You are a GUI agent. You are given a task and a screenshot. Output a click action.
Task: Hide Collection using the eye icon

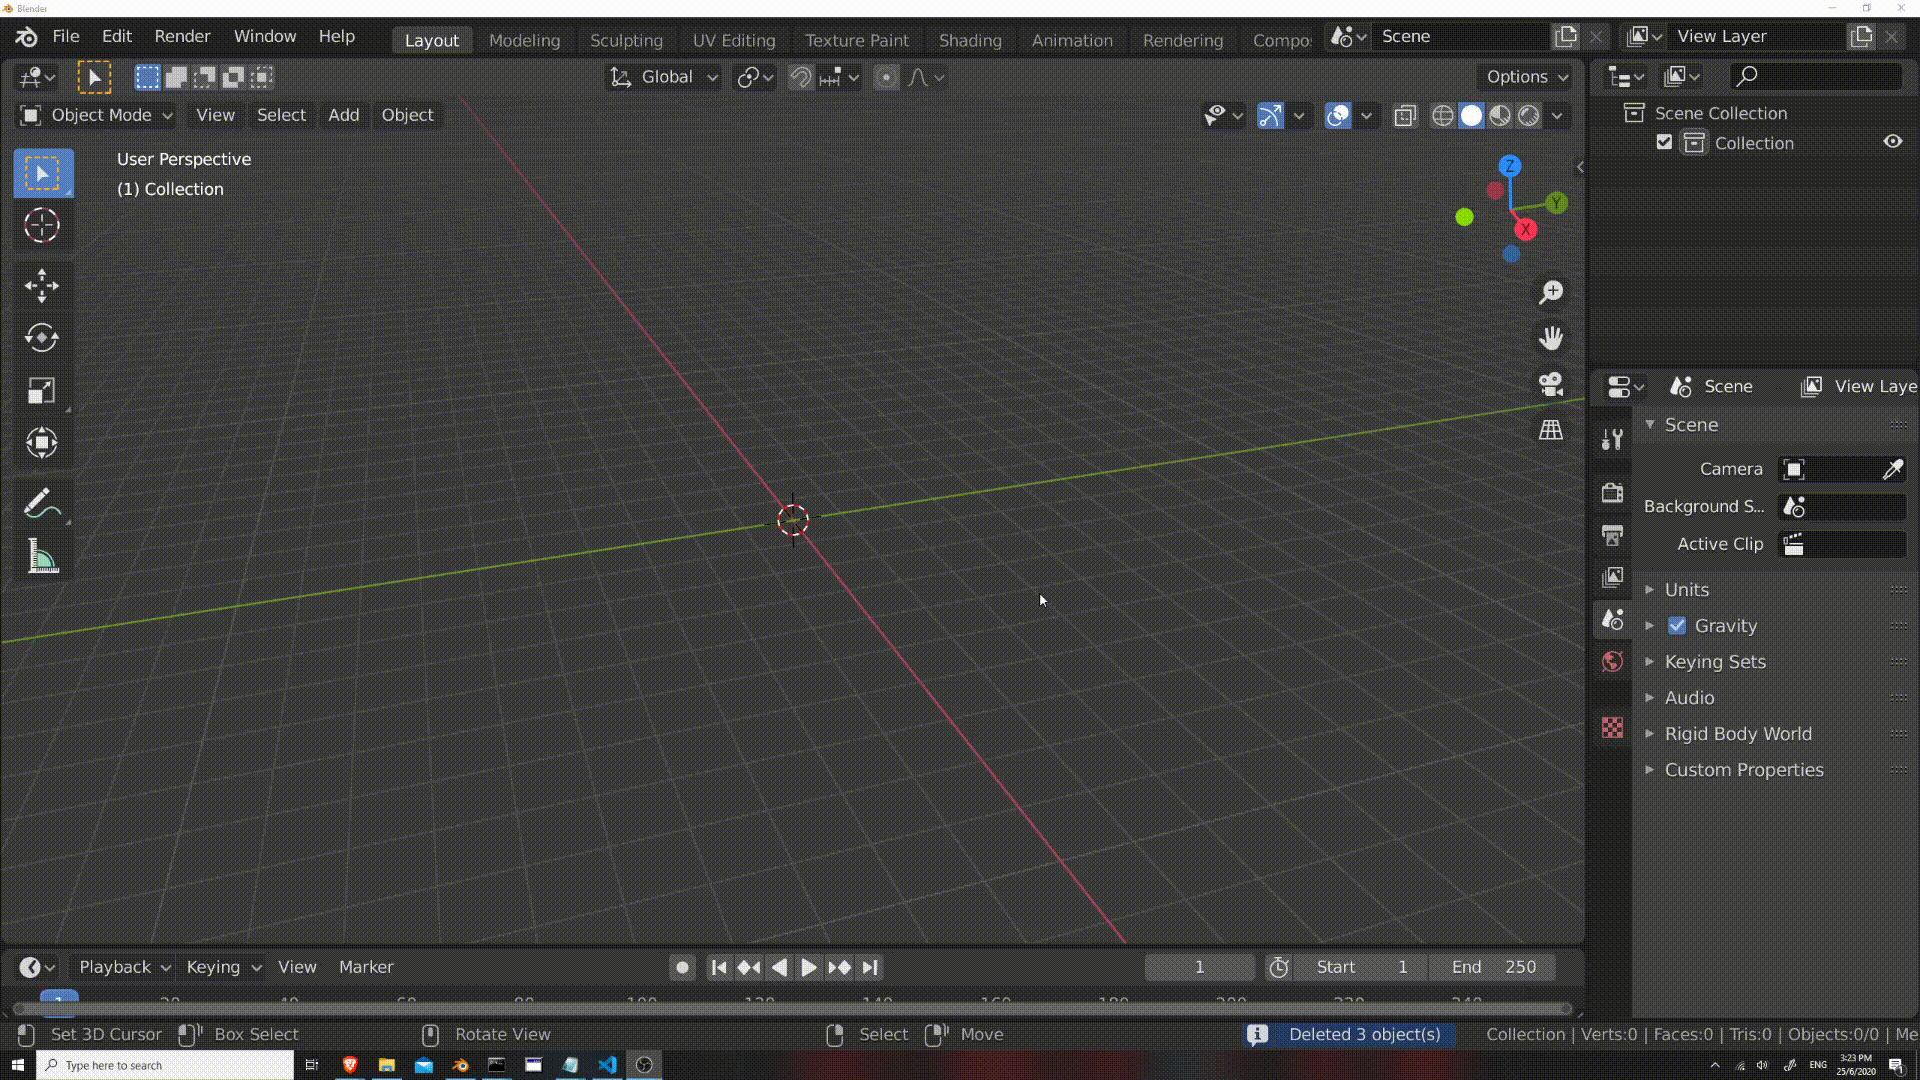pos(1893,142)
